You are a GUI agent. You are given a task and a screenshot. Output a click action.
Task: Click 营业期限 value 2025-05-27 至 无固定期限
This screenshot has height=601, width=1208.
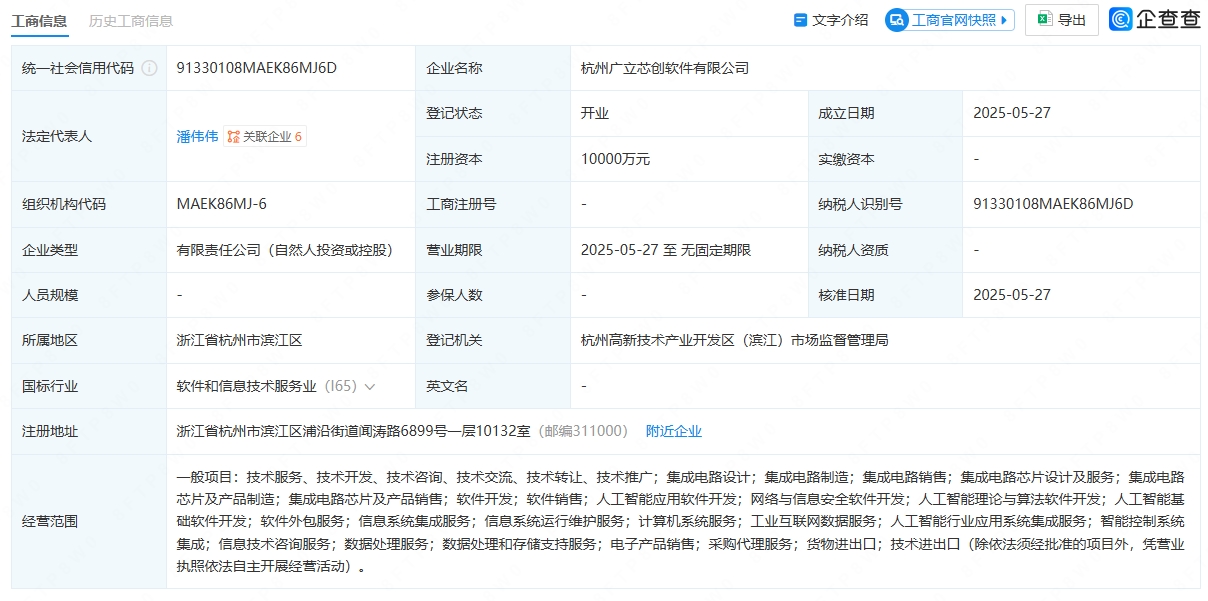(x=666, y=250)
